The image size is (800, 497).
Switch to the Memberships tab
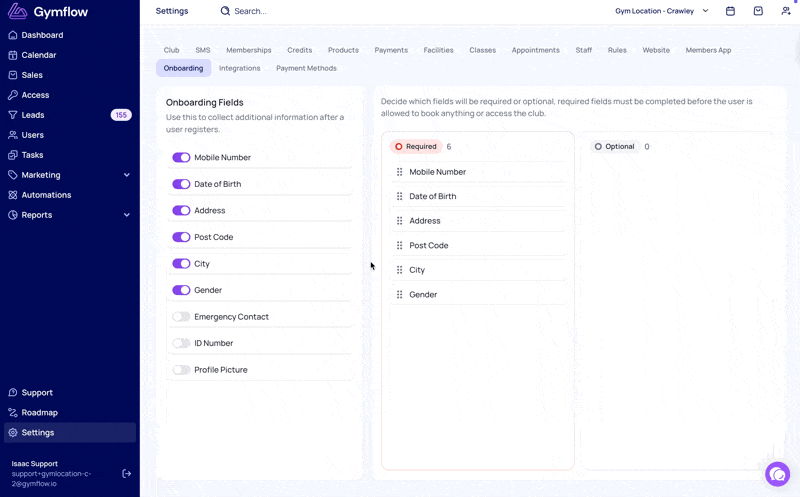(248, 50)
